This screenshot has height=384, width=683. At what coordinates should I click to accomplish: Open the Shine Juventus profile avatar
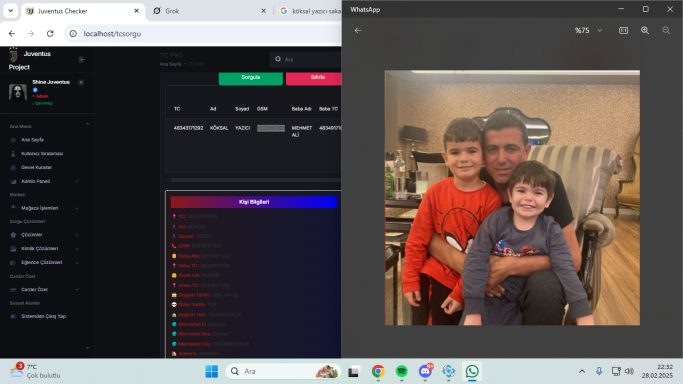[18, 92]
